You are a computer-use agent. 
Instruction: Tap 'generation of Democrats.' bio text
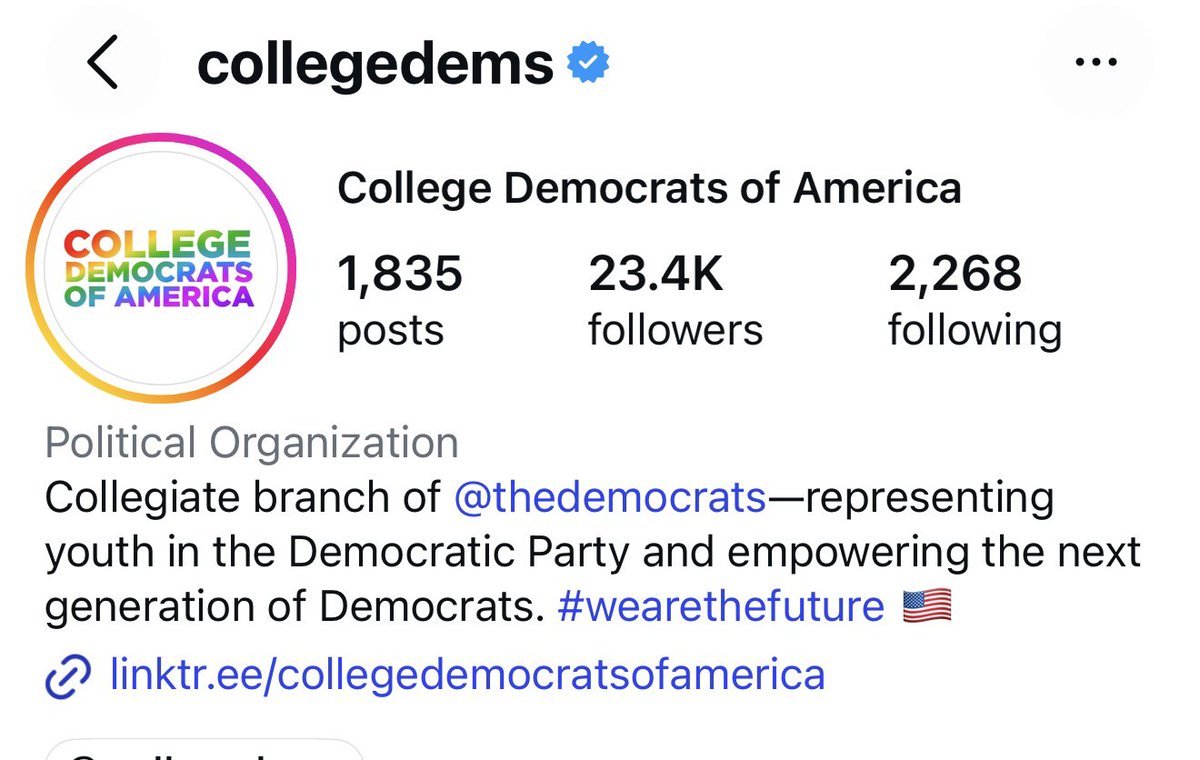[295, 606]
